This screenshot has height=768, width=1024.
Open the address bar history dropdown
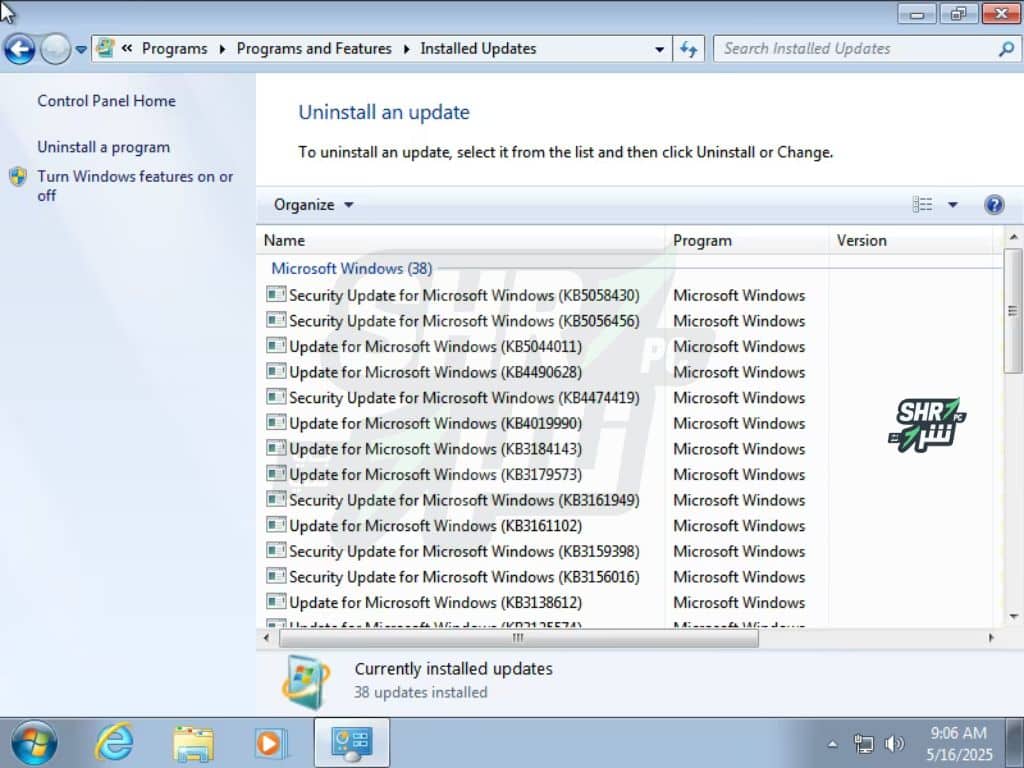(660, 49)
